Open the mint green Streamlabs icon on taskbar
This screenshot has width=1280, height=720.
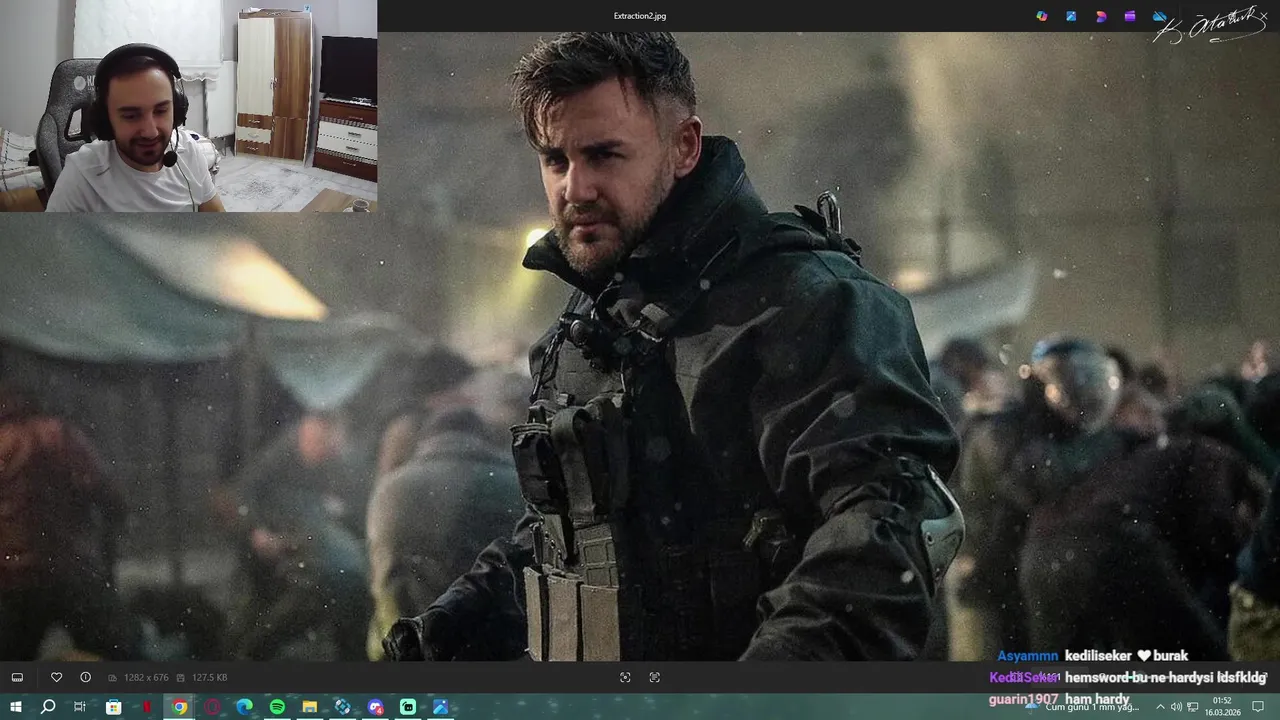pos(408,707)
